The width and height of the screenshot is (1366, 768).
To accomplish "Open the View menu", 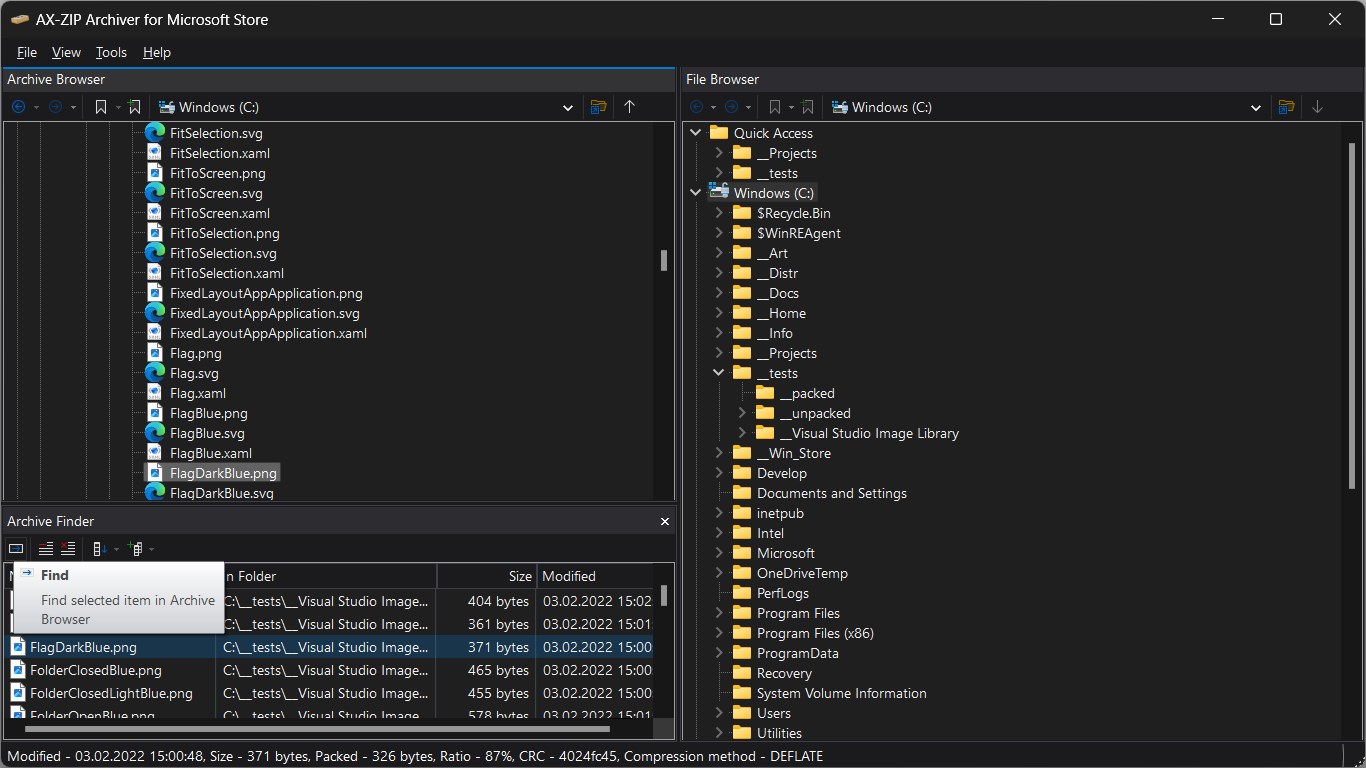I will (x=66, y=52).
